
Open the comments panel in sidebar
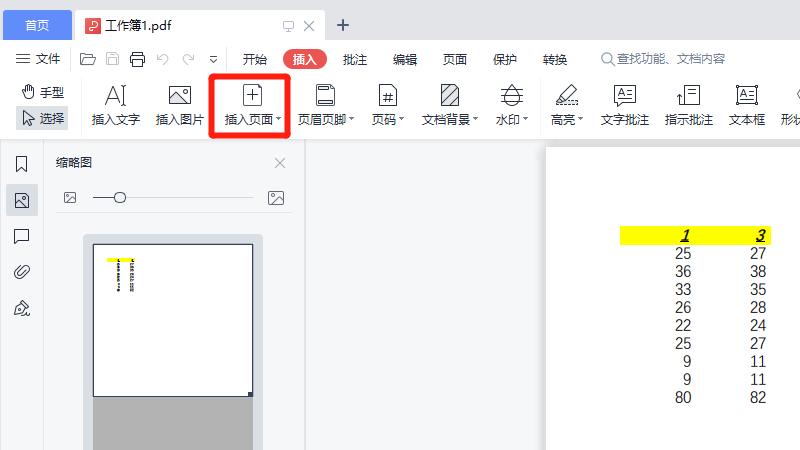point(21,236)
